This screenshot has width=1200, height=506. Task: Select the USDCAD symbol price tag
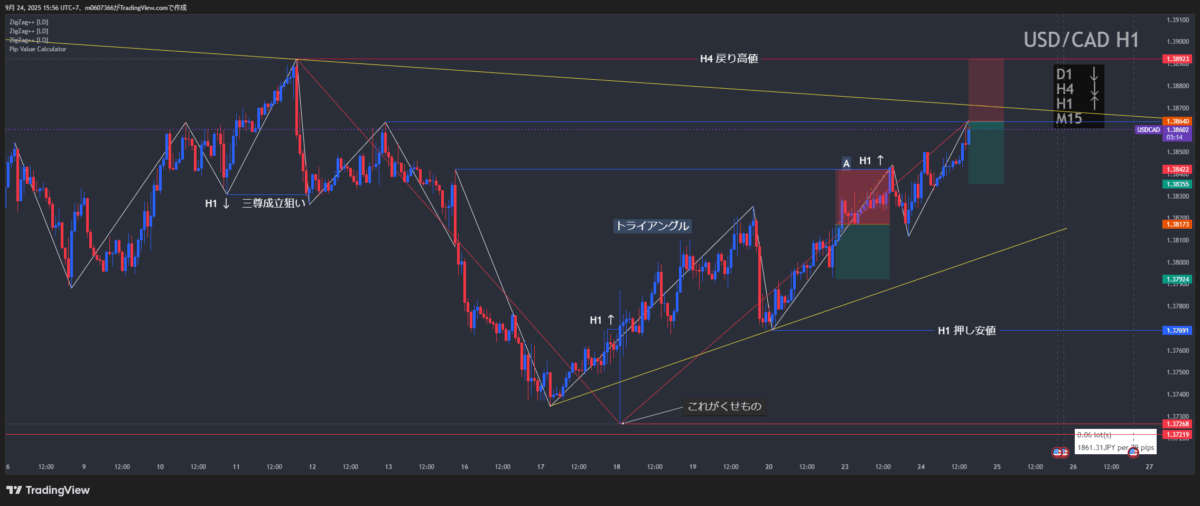1148,130
